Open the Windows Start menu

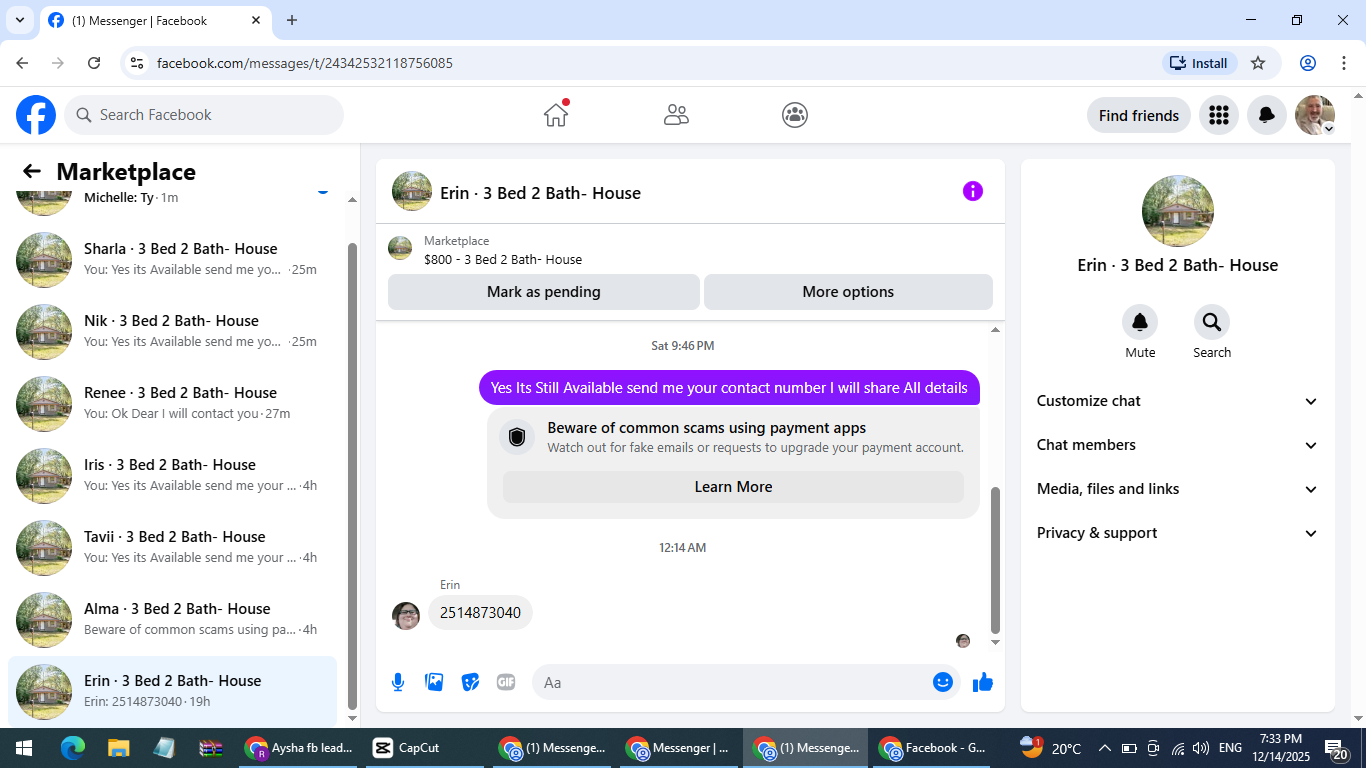(23, 748)
